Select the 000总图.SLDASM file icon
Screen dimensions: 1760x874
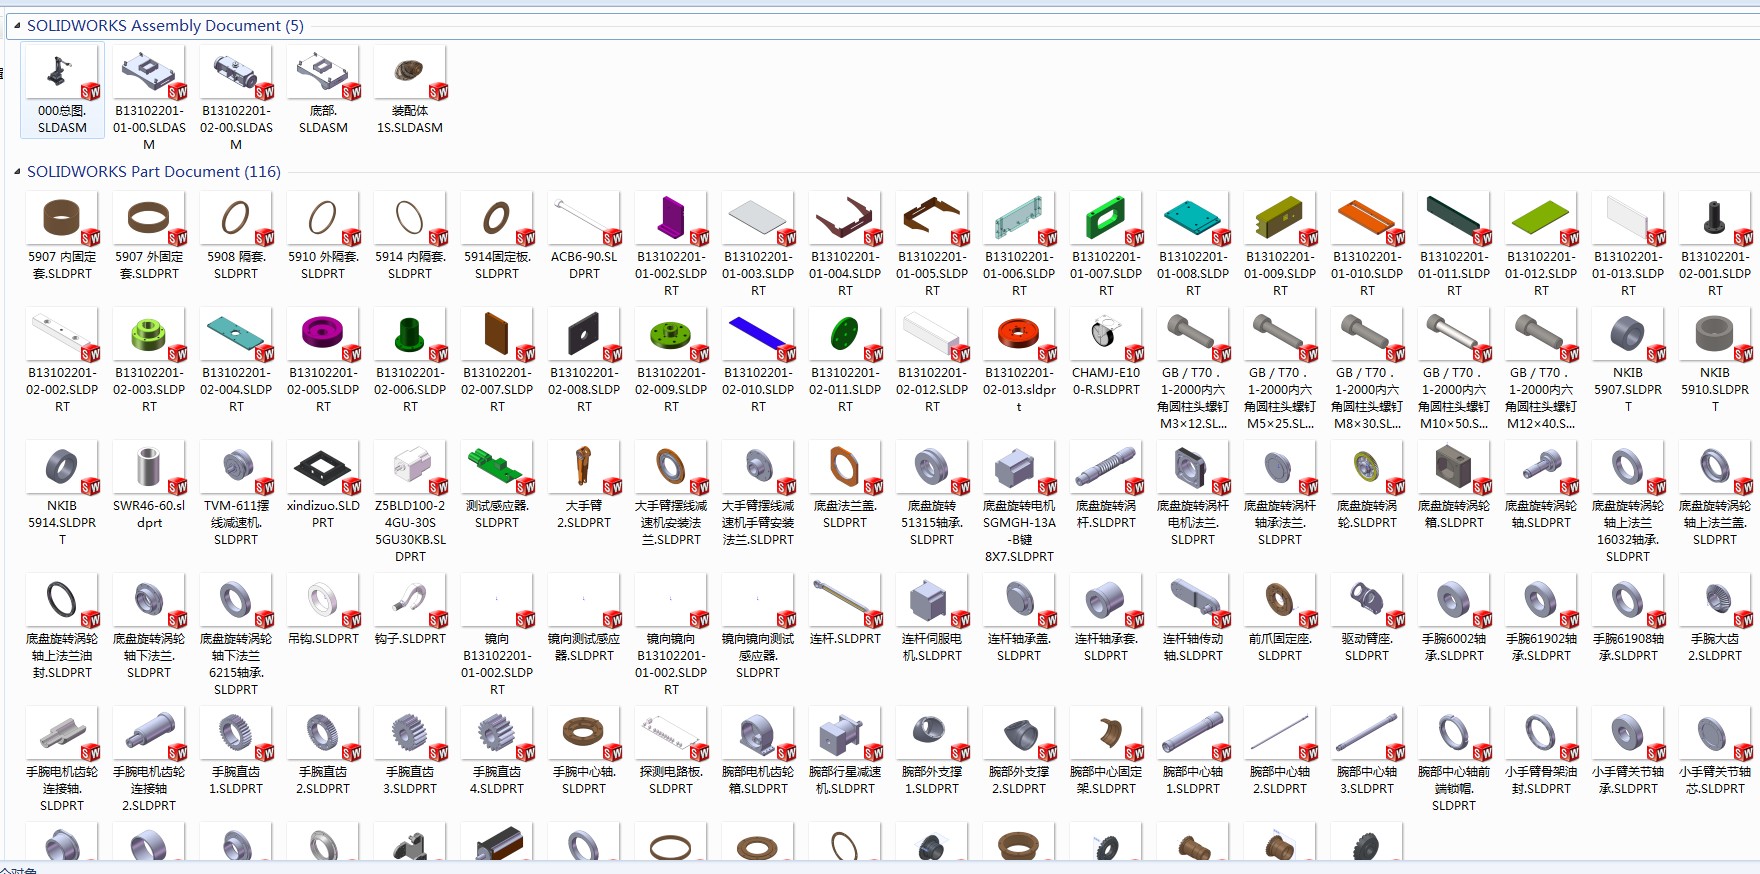coord(62,73)
